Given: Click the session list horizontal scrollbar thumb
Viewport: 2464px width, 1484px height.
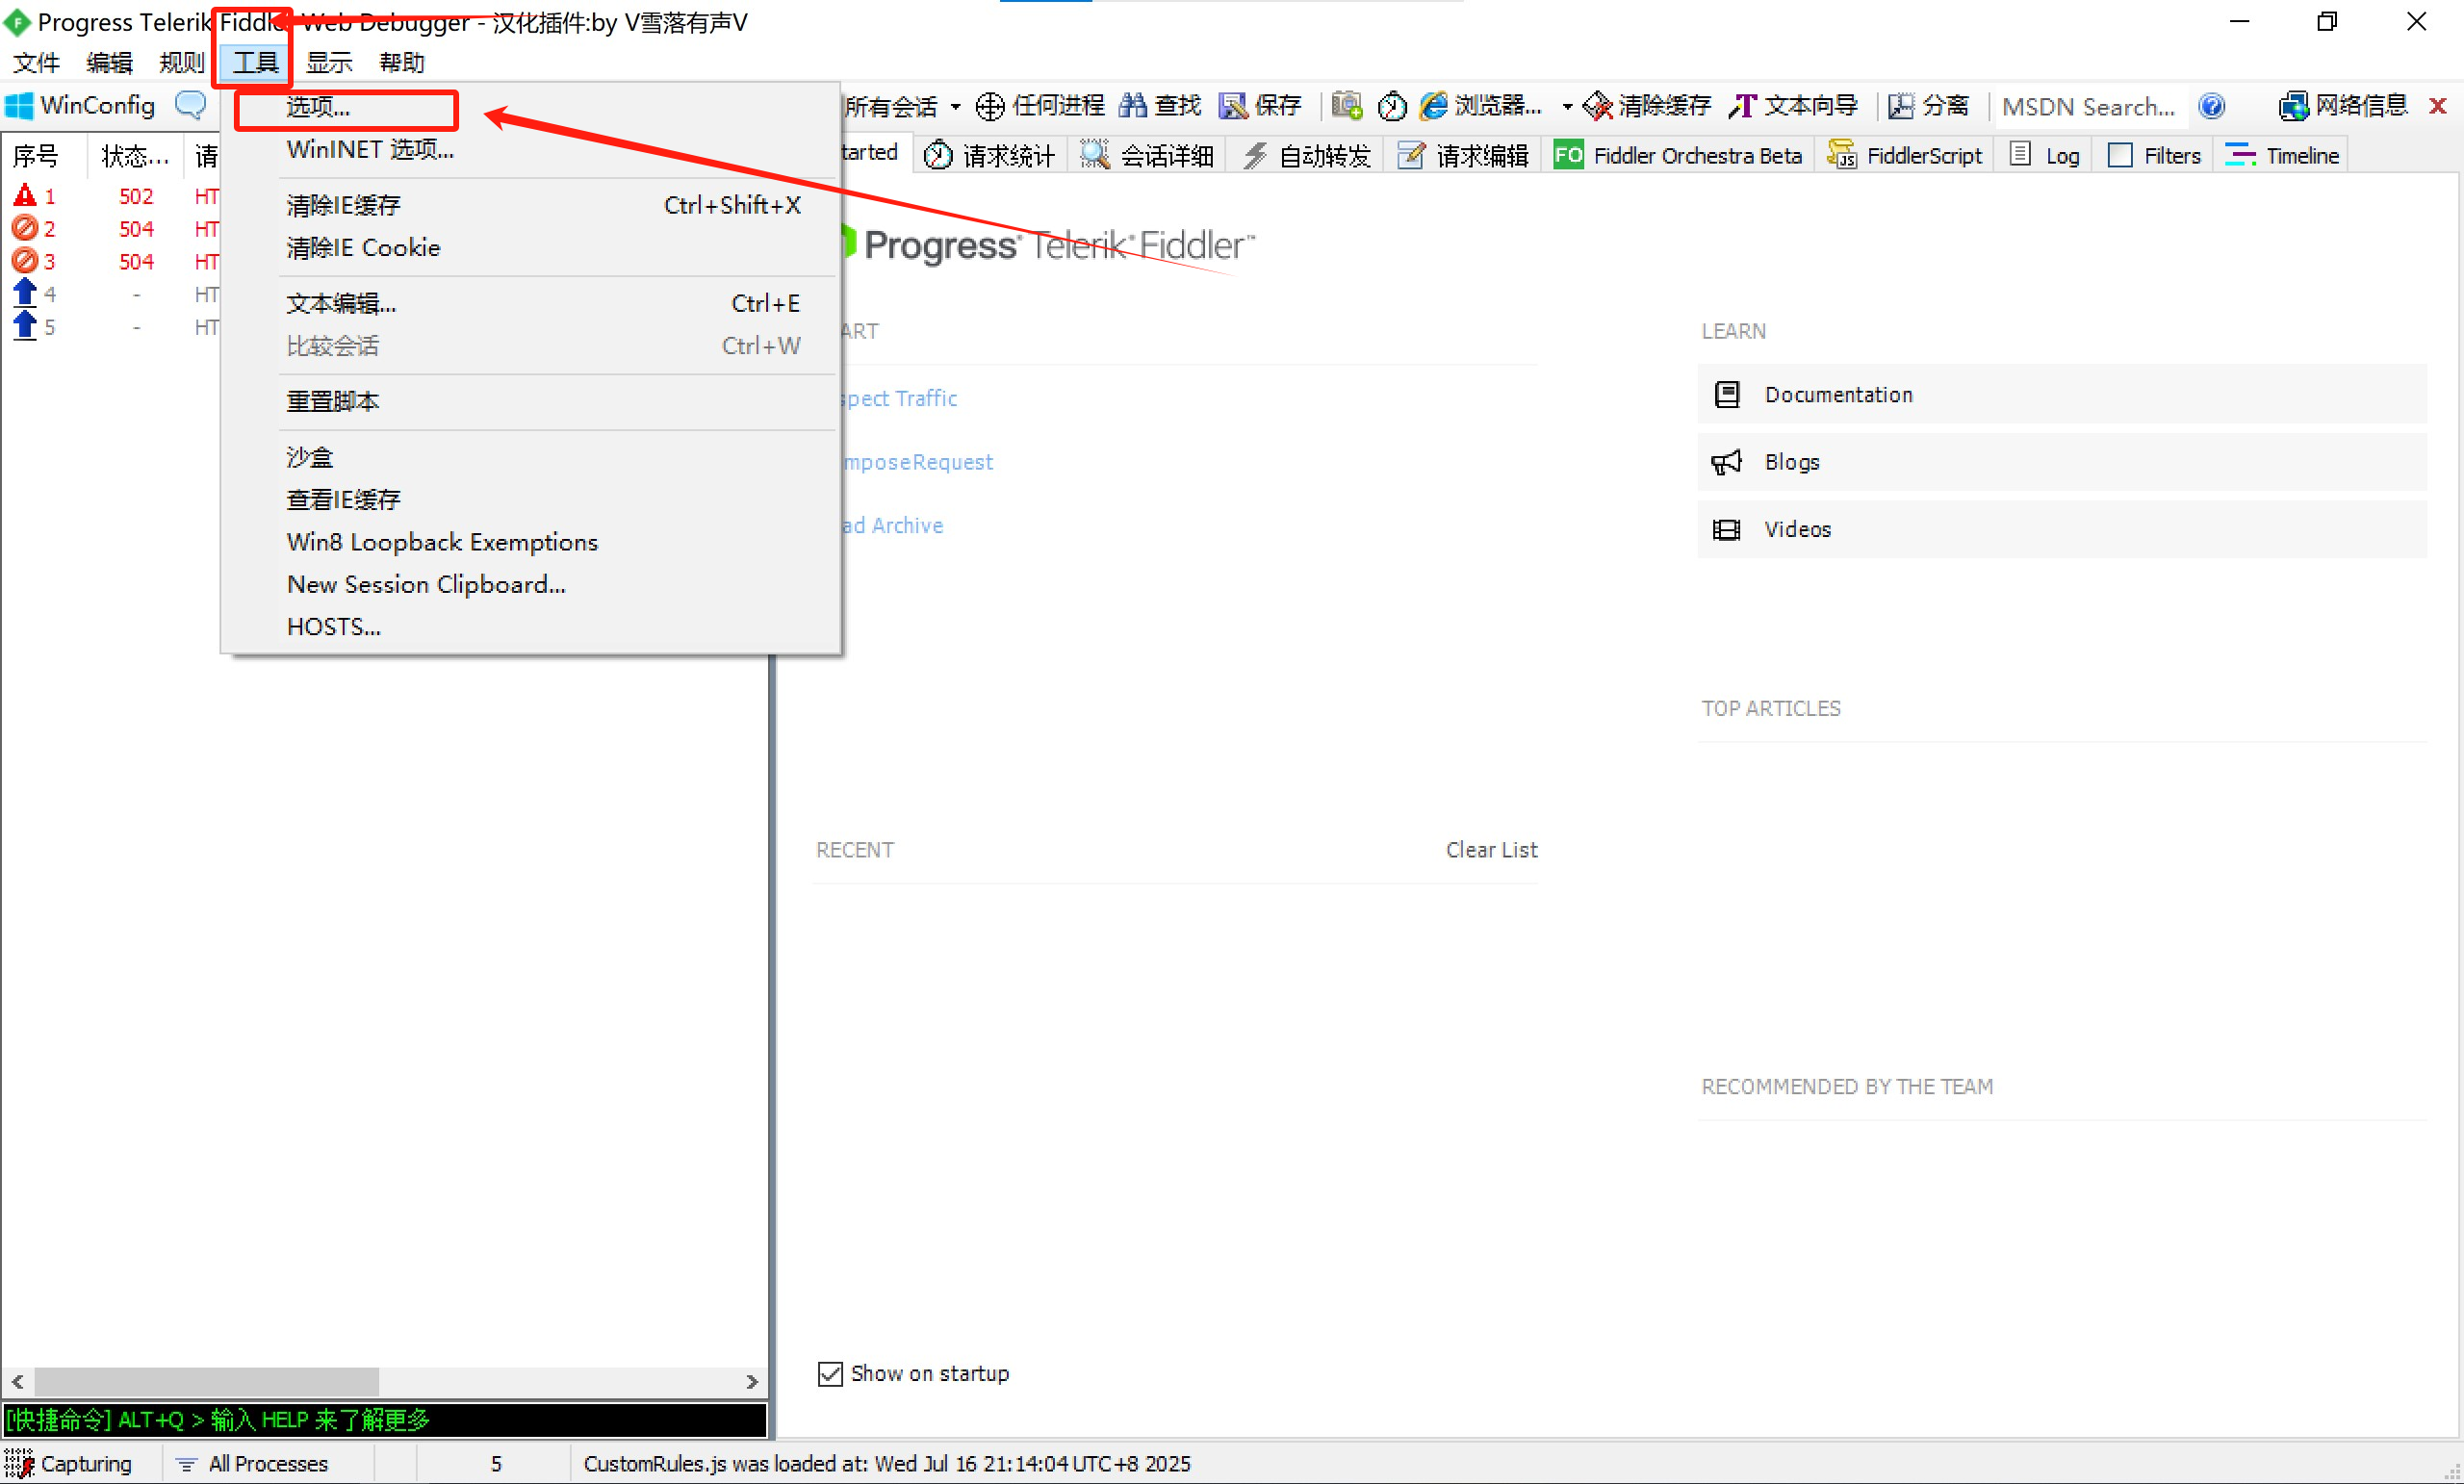Looking at the screenshot, I should (207, 1382).
